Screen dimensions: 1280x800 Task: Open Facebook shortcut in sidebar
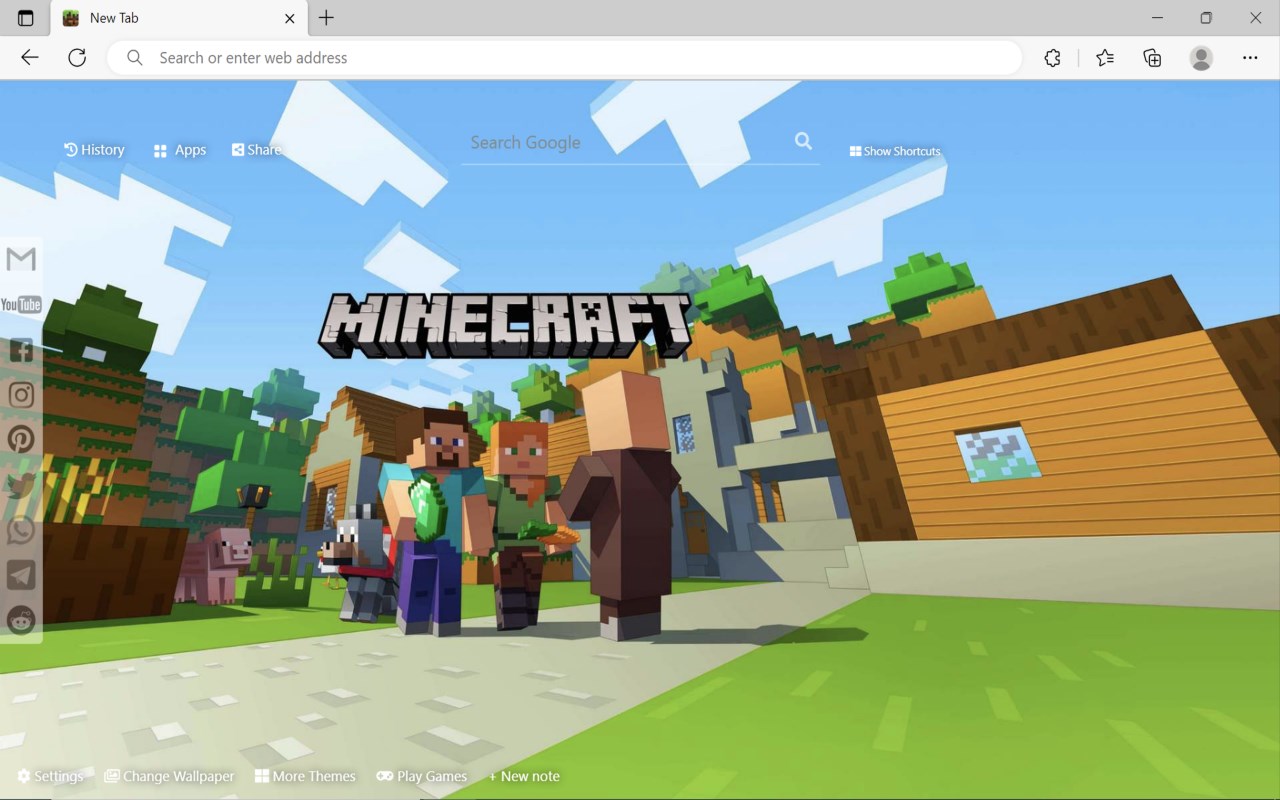(x=21, y=350)
